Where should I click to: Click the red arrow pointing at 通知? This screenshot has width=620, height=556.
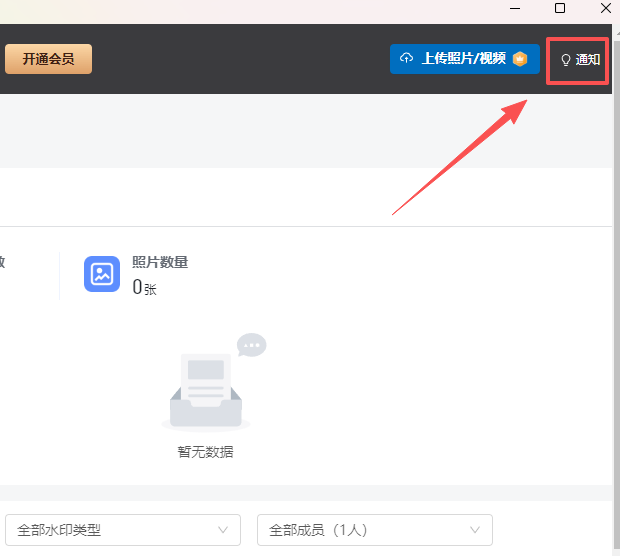coord(460,156)
